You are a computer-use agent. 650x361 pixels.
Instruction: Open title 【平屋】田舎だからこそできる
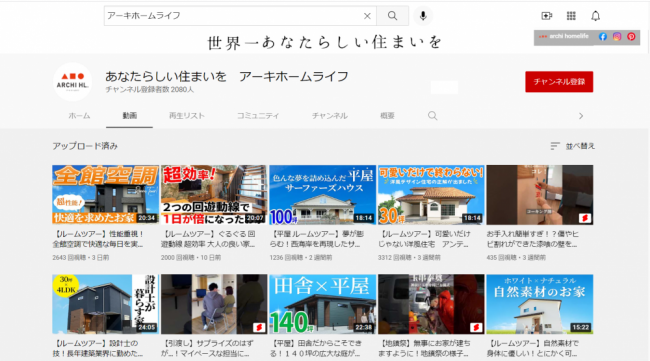pyautogui.click(x=315, y=349)
